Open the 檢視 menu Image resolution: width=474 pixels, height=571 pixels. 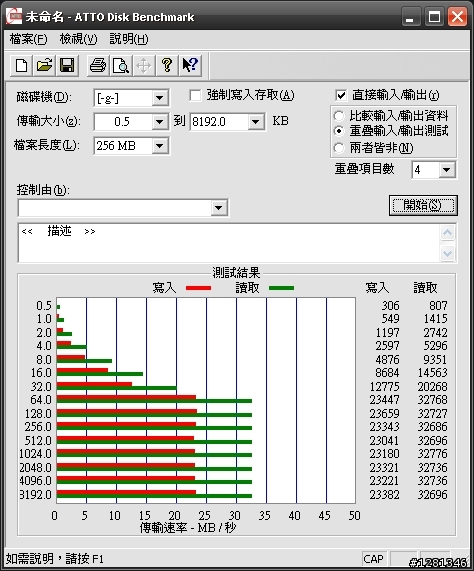[x=78, y=39]
